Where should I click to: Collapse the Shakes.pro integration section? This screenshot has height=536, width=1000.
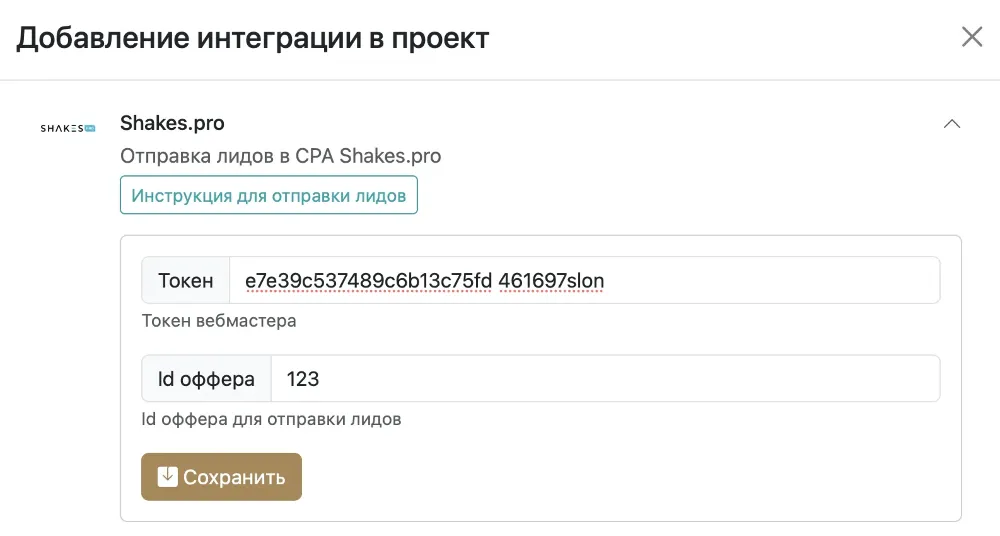952,124
